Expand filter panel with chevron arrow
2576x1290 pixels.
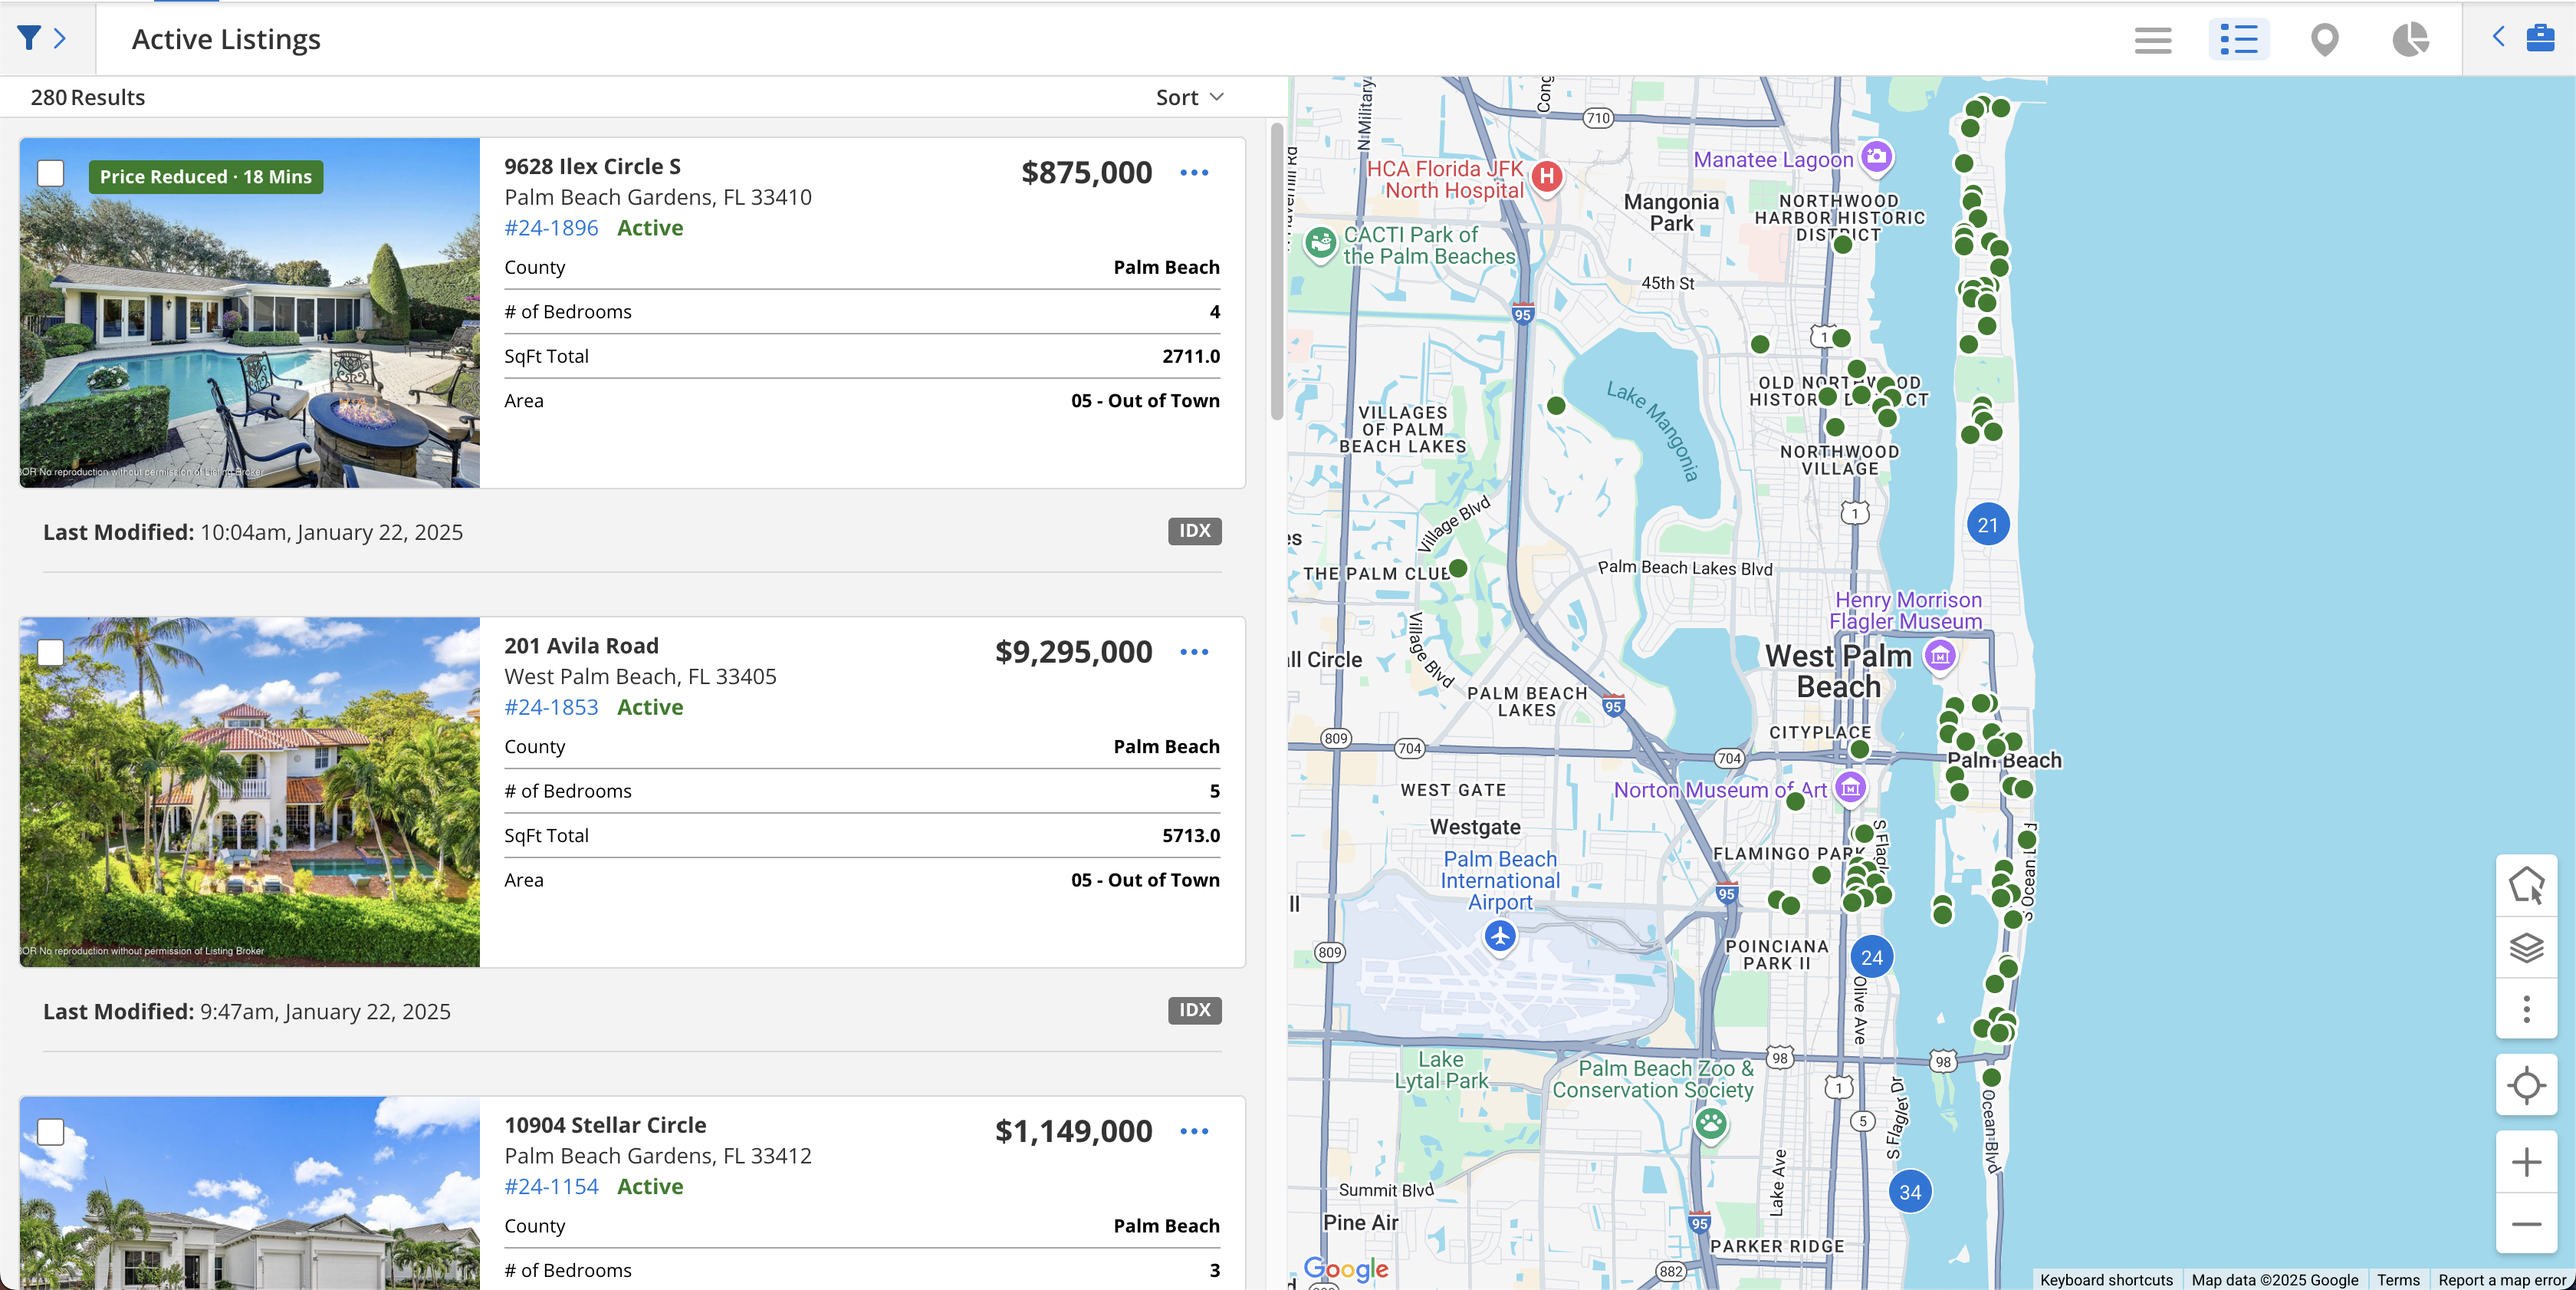click(x=60, y=38)
